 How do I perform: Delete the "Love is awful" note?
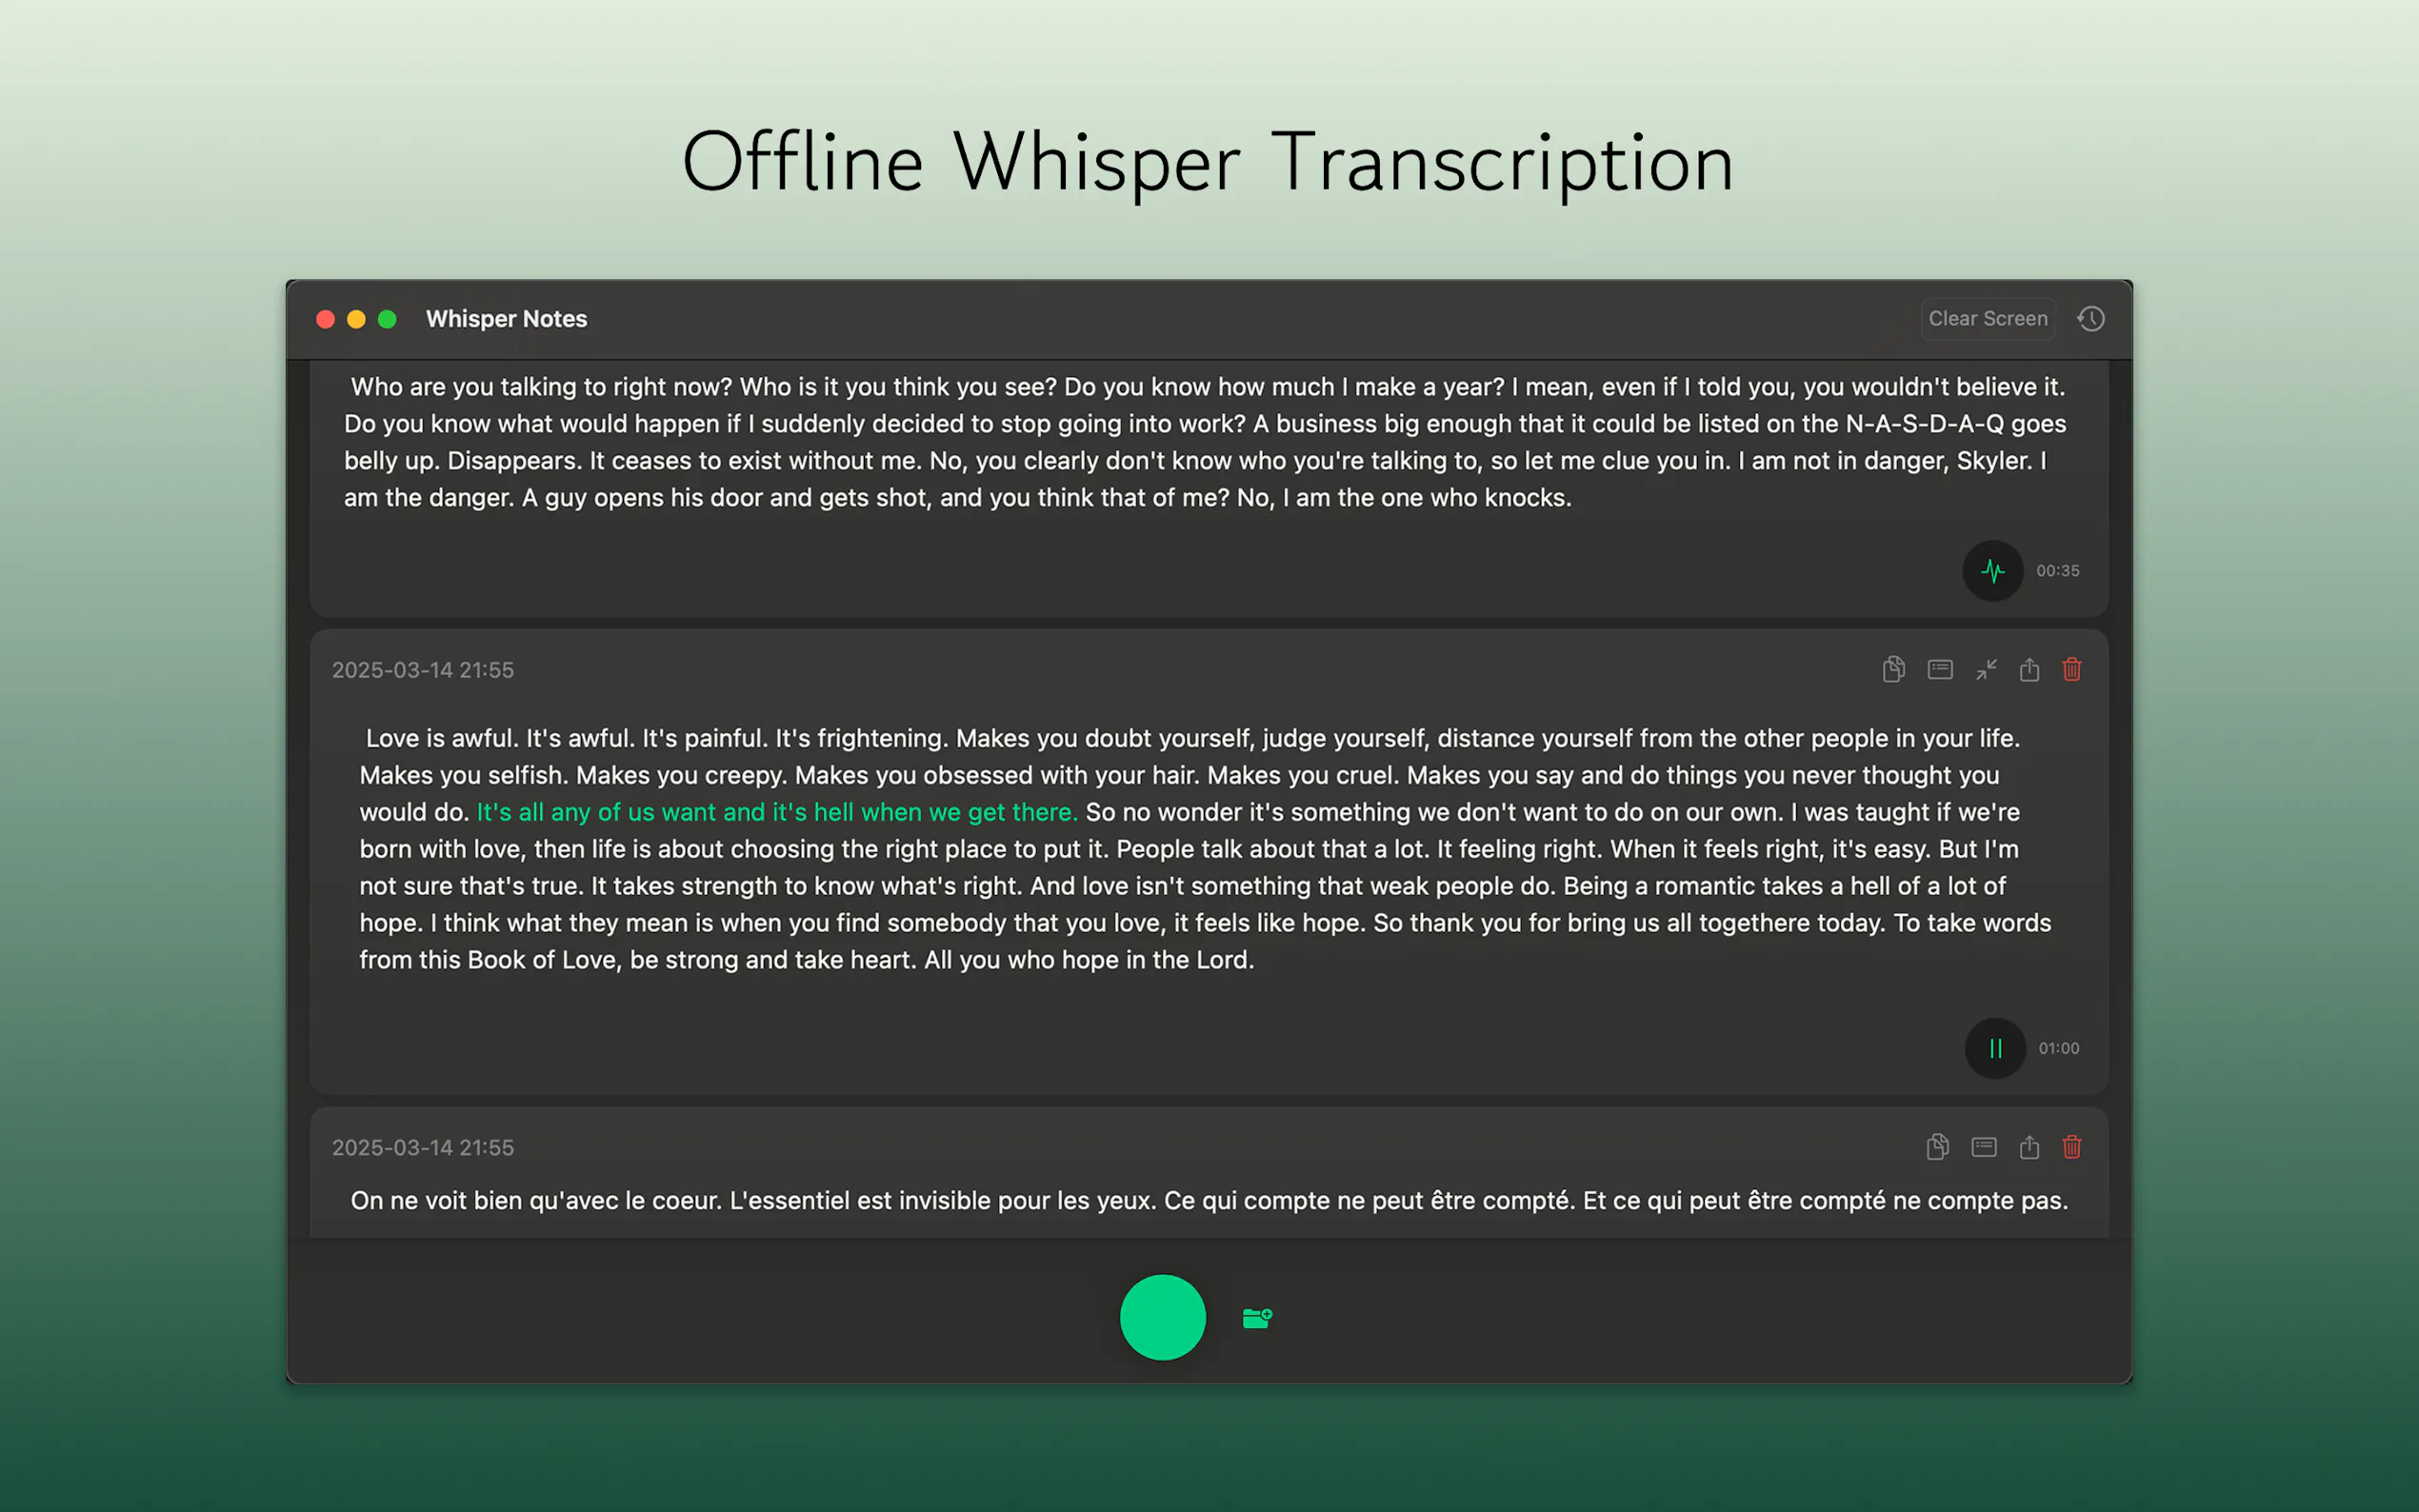[2072, 669]
